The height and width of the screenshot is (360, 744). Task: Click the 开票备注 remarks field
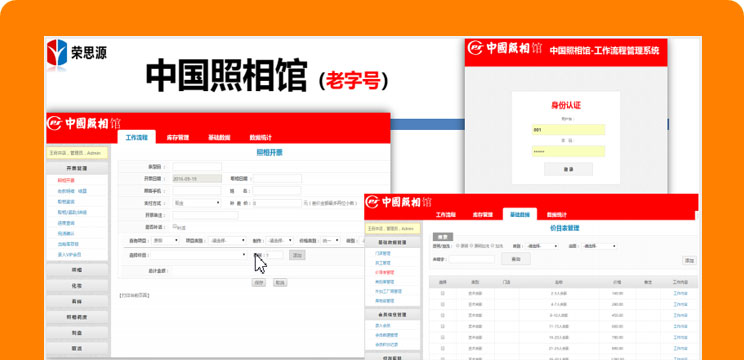[205, 215]
